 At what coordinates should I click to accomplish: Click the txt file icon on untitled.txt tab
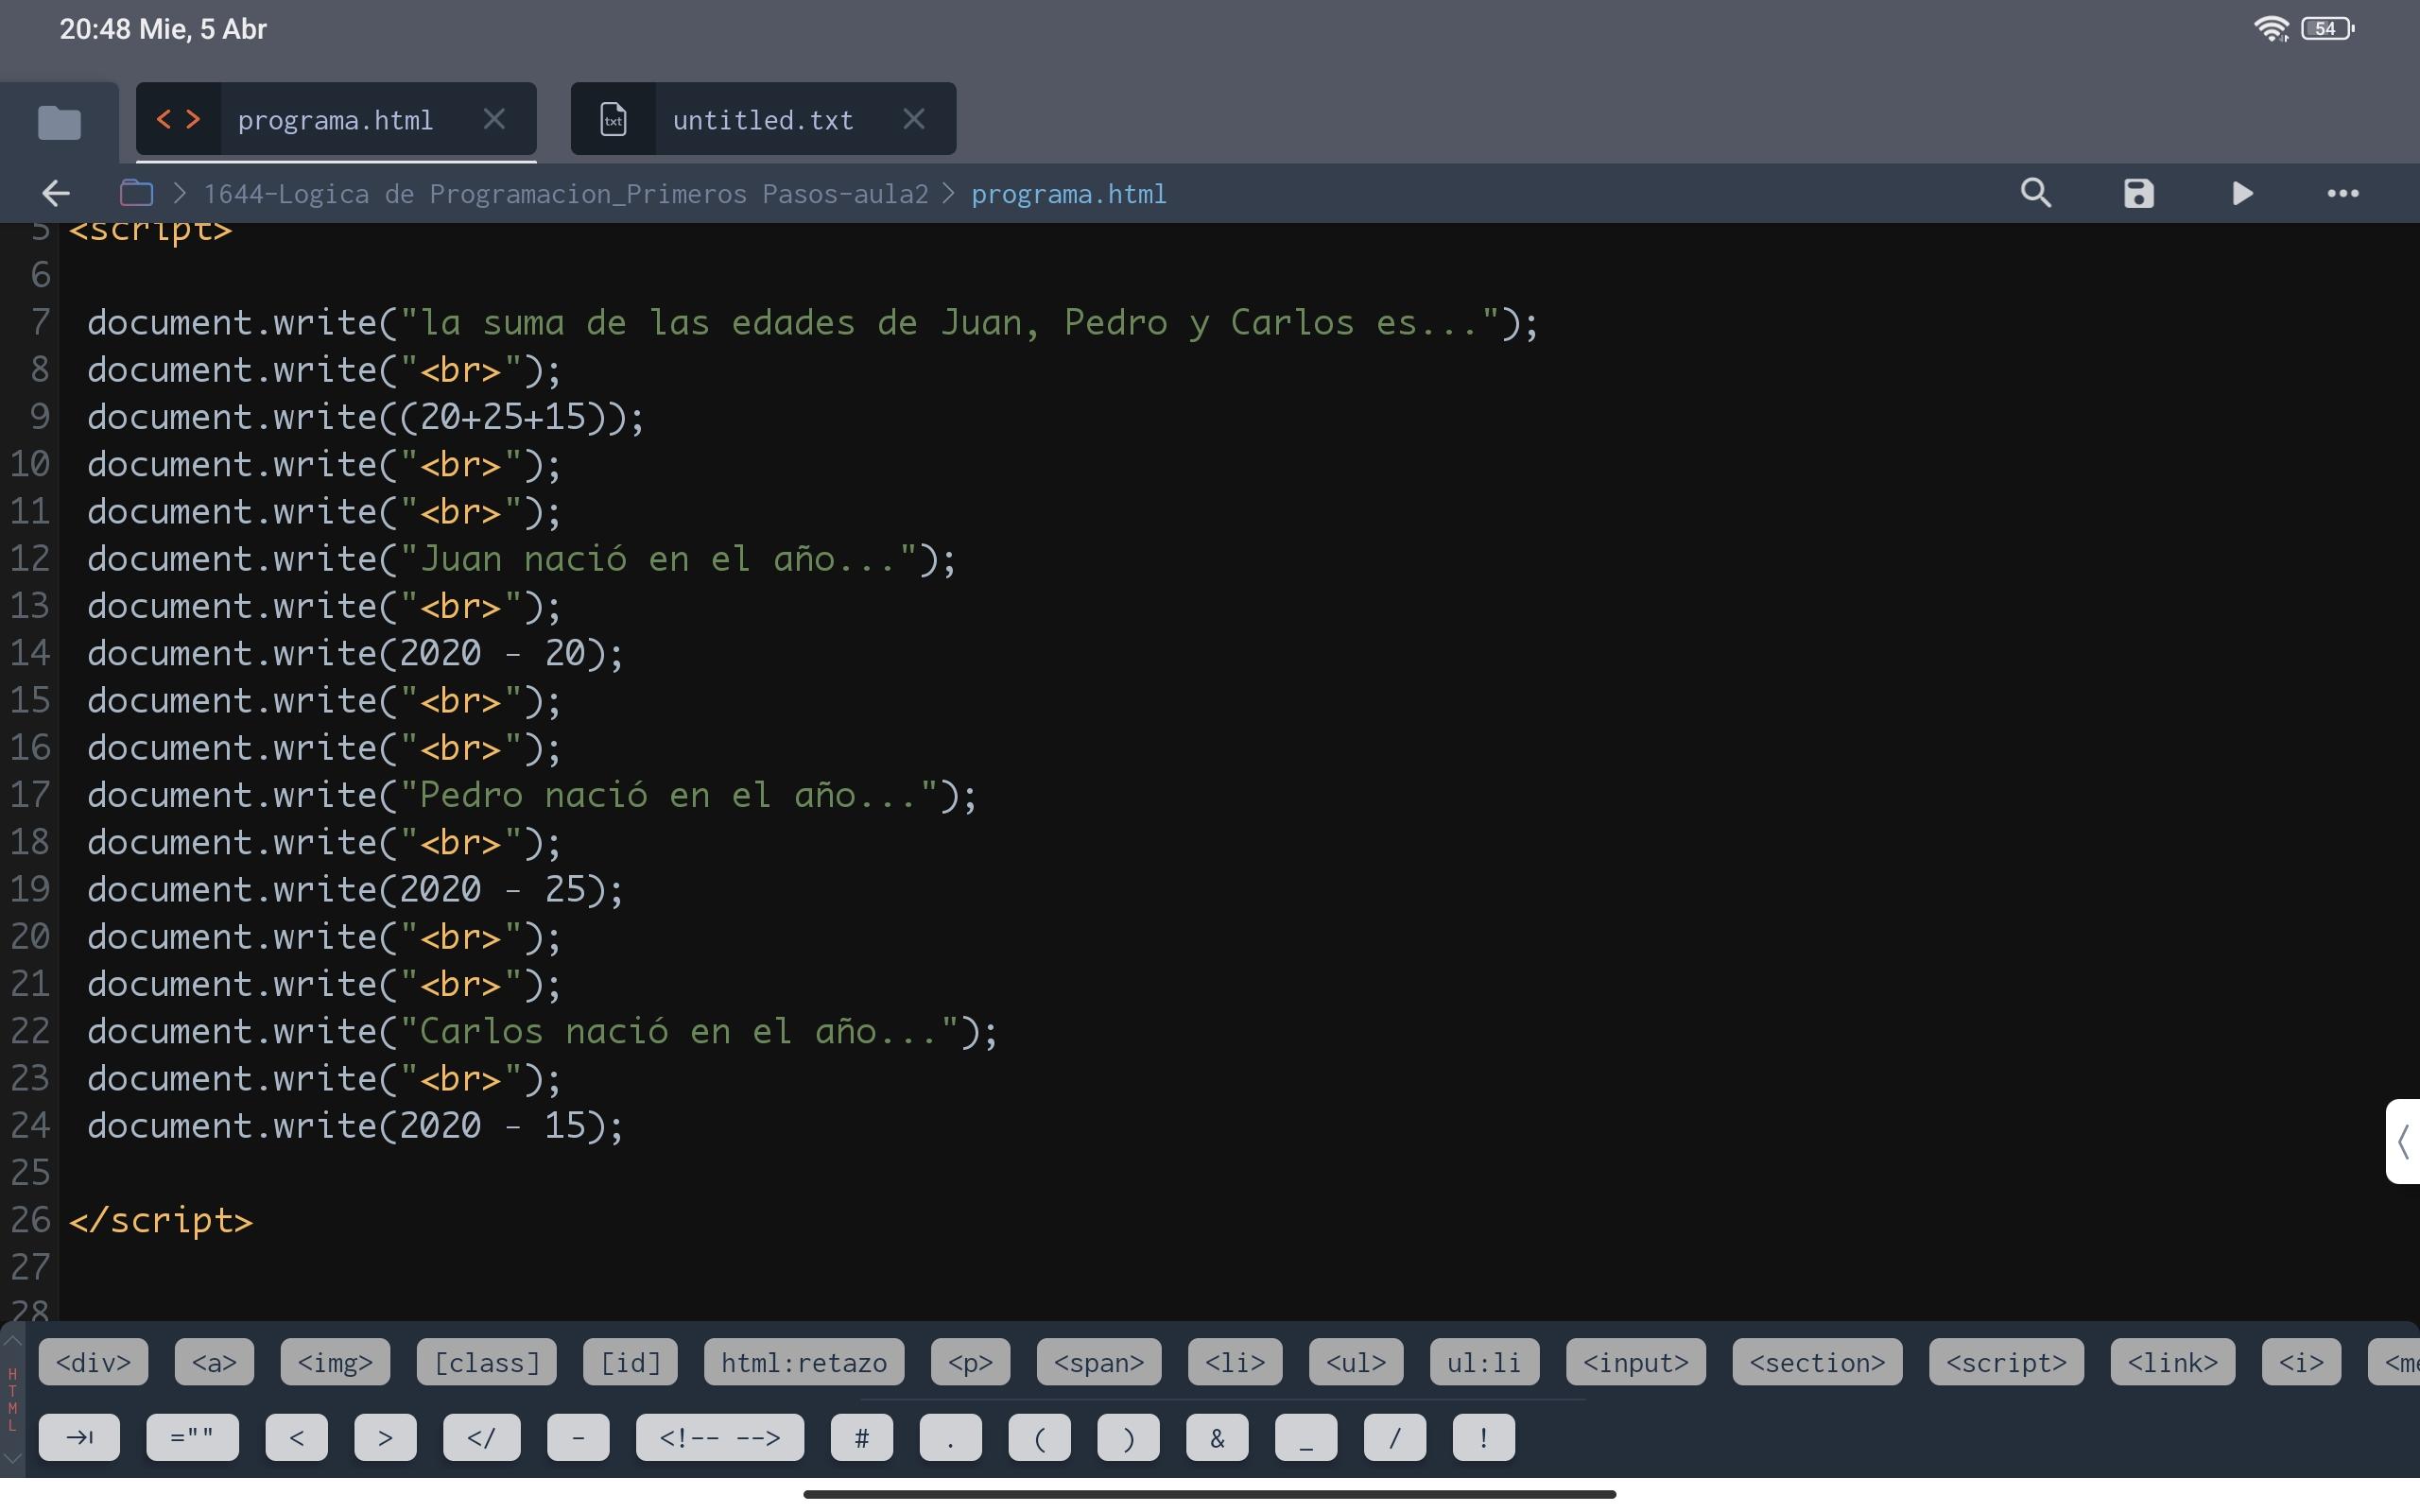(x=613, y=119)
